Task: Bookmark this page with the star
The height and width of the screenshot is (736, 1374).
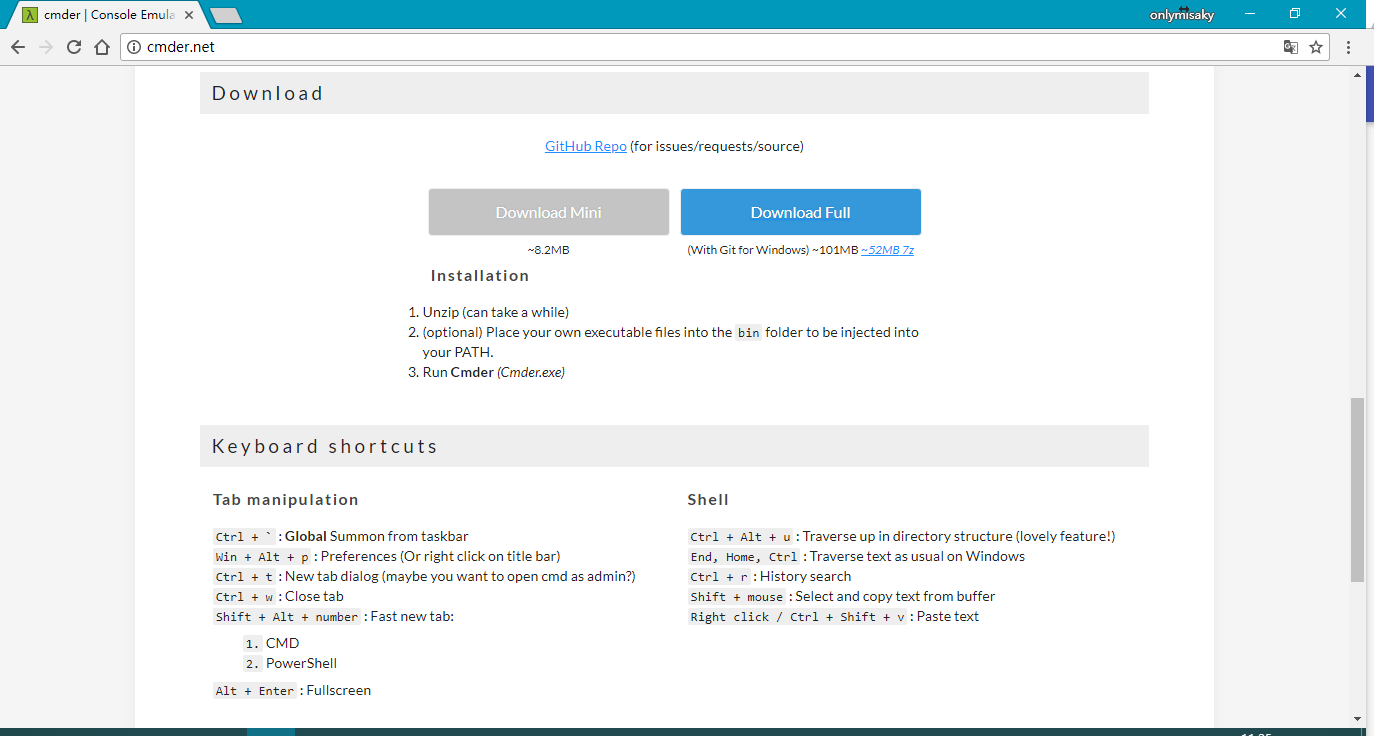Action: [1316, 47]
